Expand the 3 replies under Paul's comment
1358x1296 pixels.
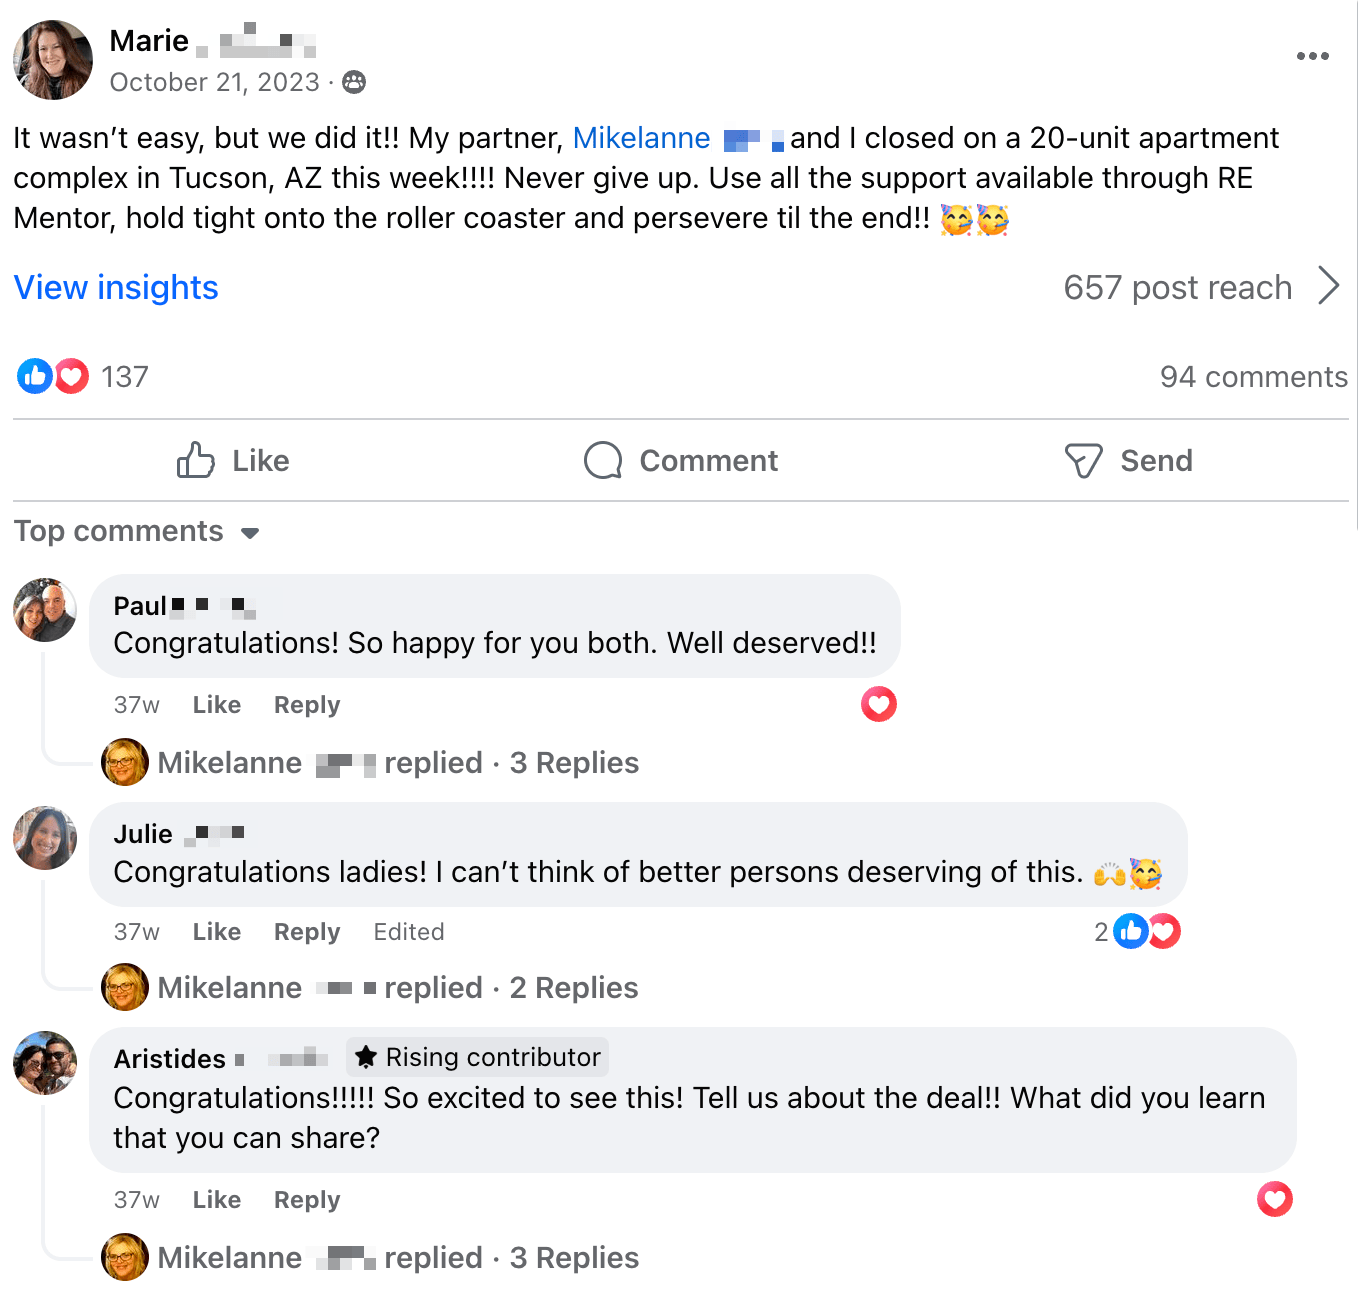click(573, 763)
